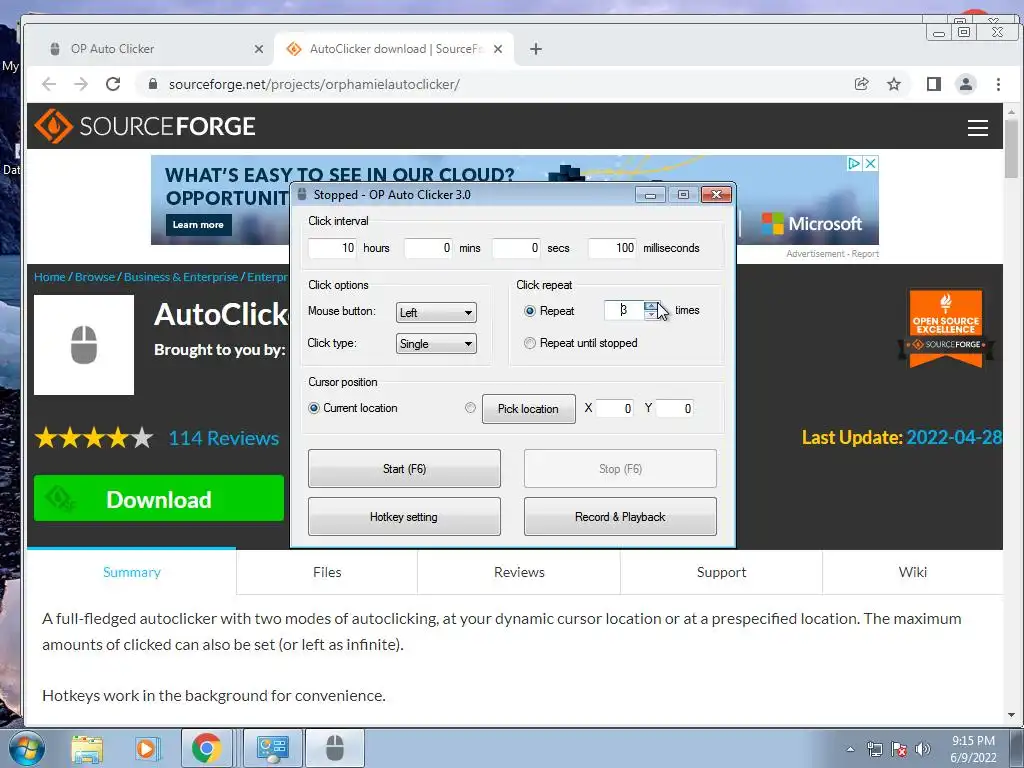The width and height of the screenshot is (1024, 768).
Task: Close the OP Auto Clicker browser tab
Action: point(259,49)
